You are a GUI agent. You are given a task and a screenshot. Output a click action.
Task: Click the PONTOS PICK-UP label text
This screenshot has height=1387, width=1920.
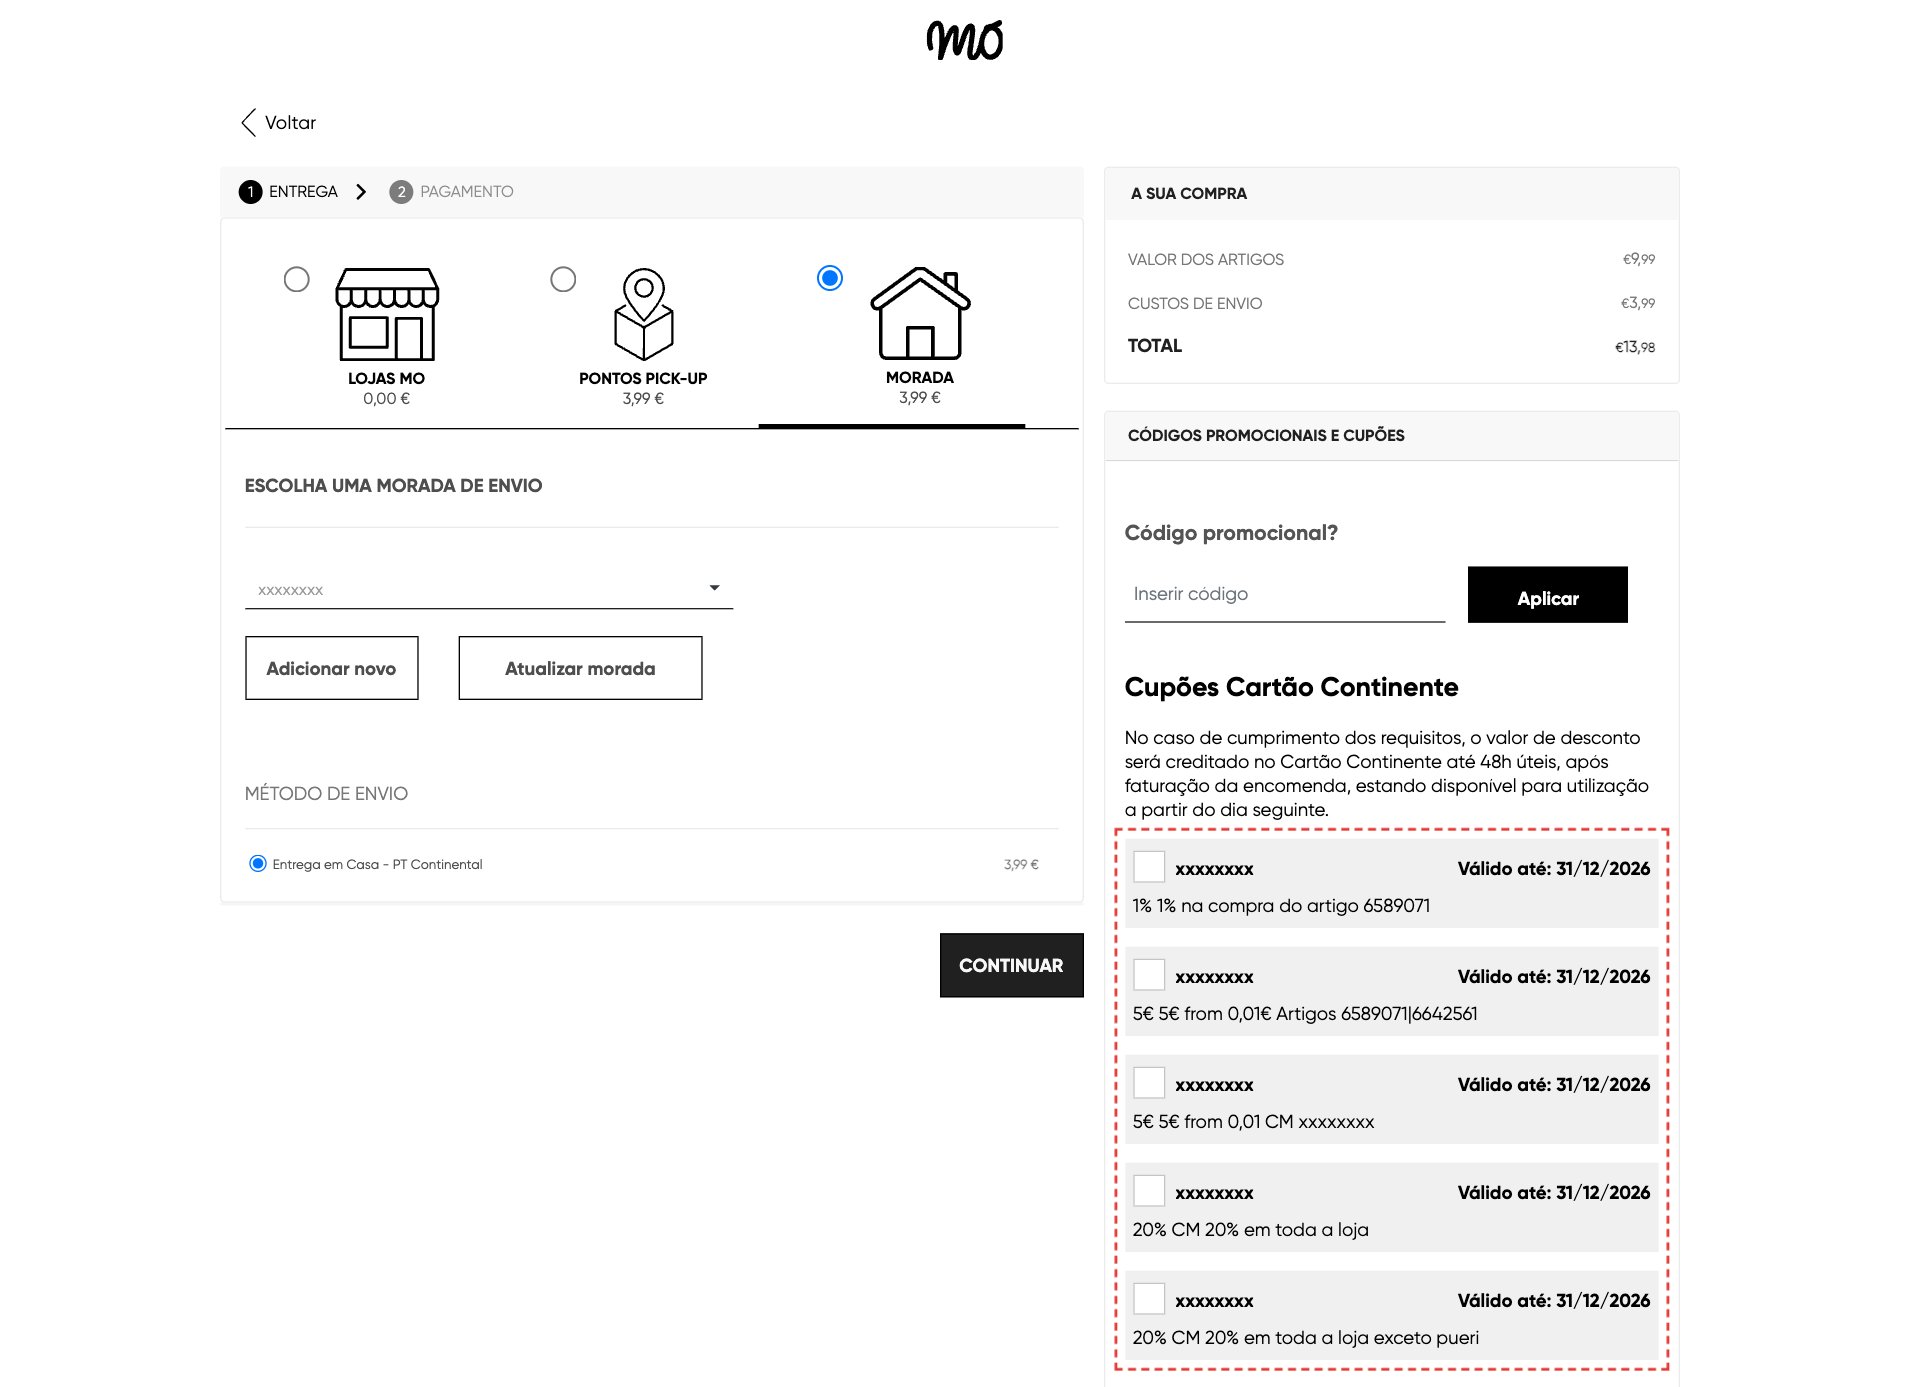click(x=643, y=378)
